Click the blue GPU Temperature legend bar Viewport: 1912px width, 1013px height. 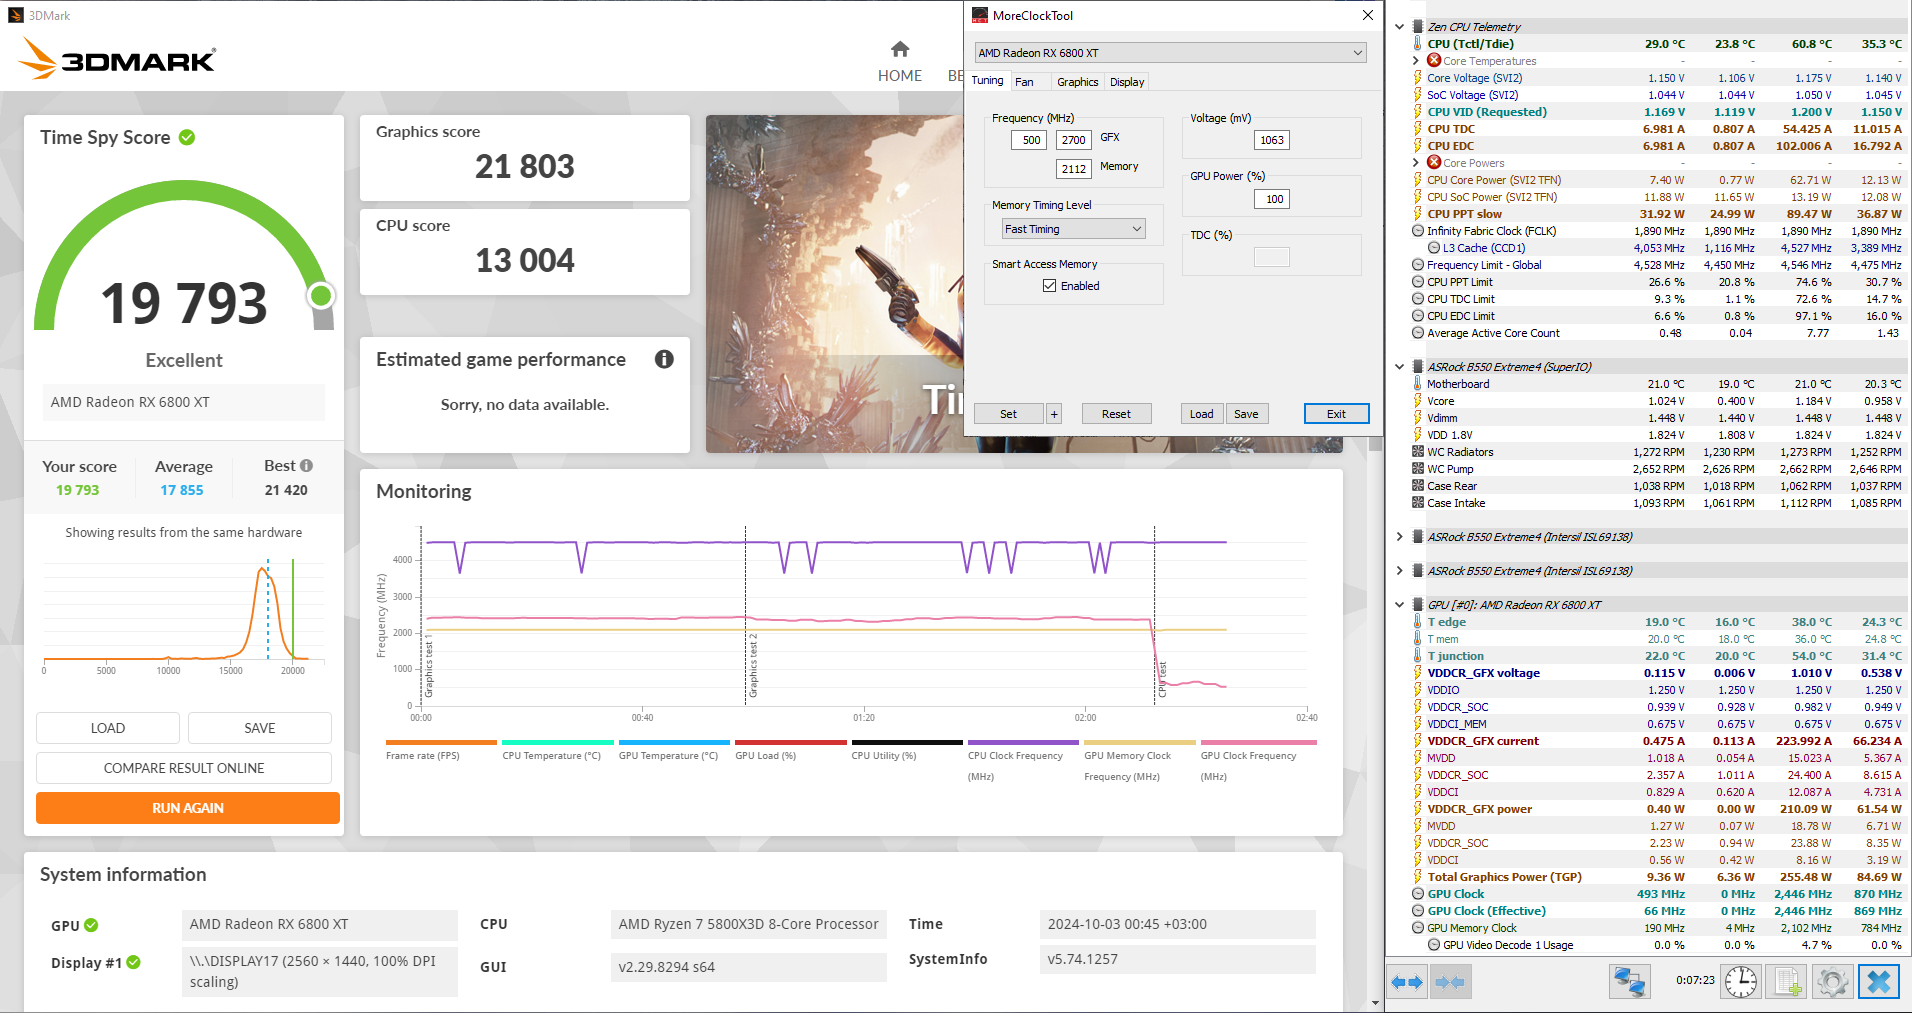(674, 742)
